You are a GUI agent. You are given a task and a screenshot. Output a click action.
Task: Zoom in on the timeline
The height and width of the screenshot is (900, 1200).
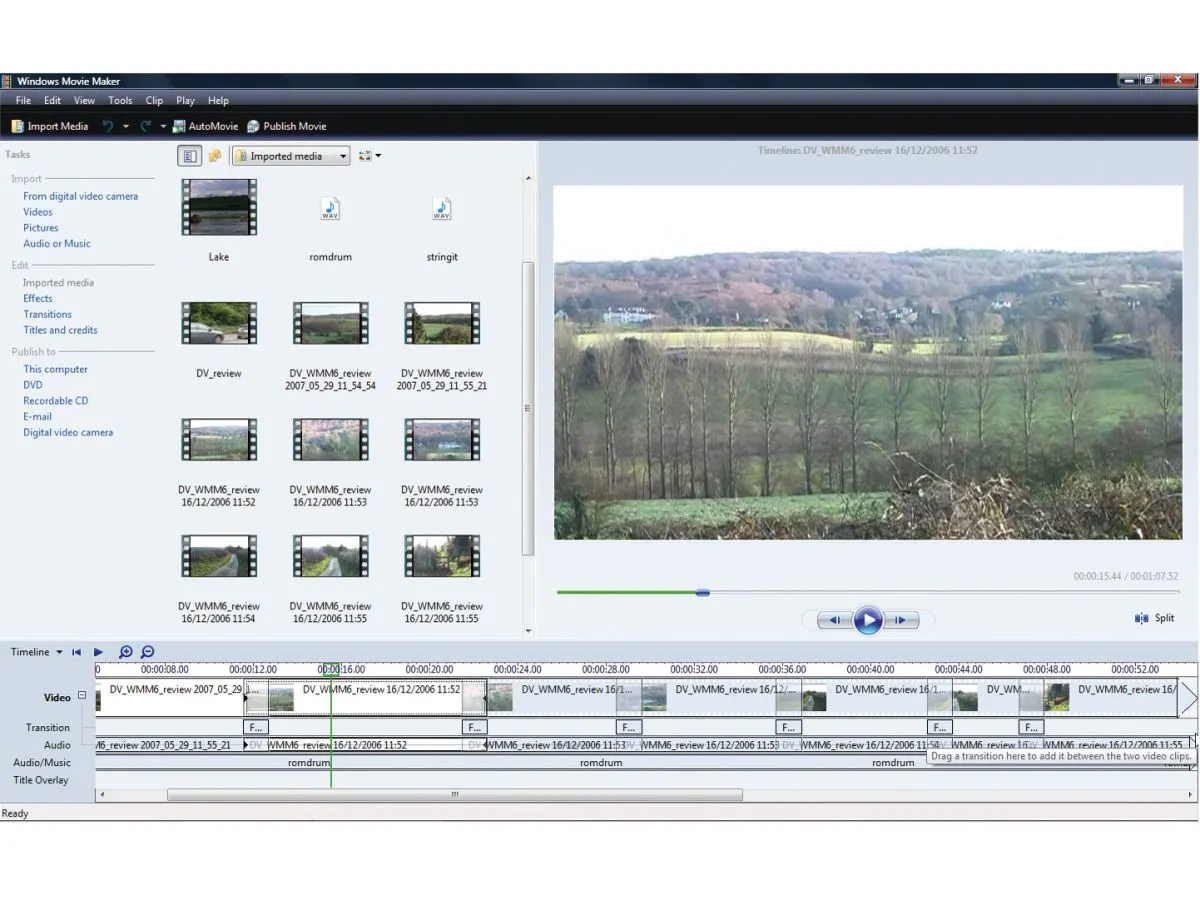tap(126, 652)
